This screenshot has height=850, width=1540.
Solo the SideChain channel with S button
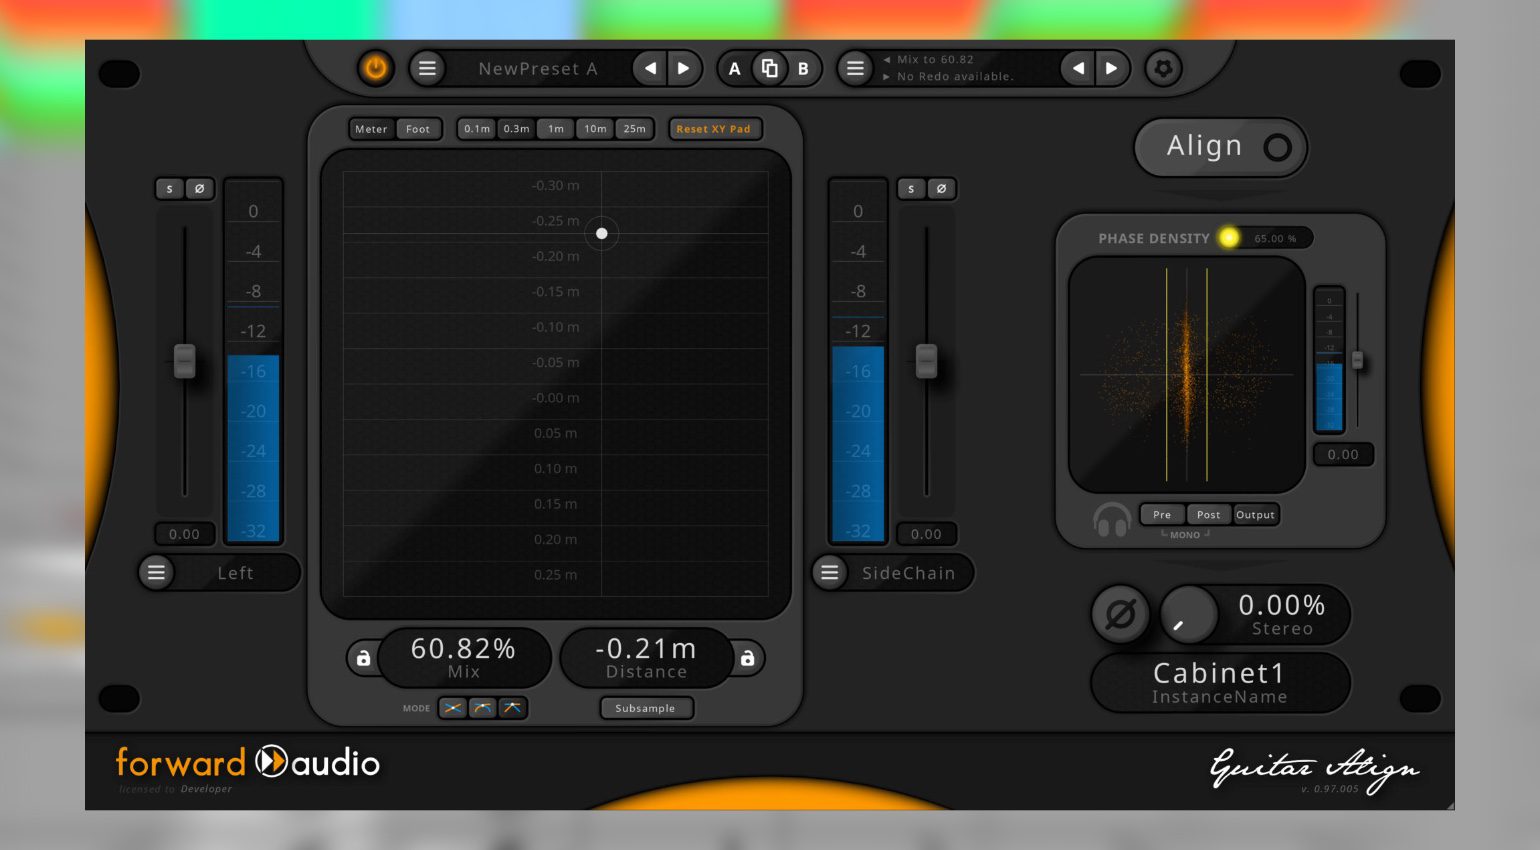[x=911, y=188]
